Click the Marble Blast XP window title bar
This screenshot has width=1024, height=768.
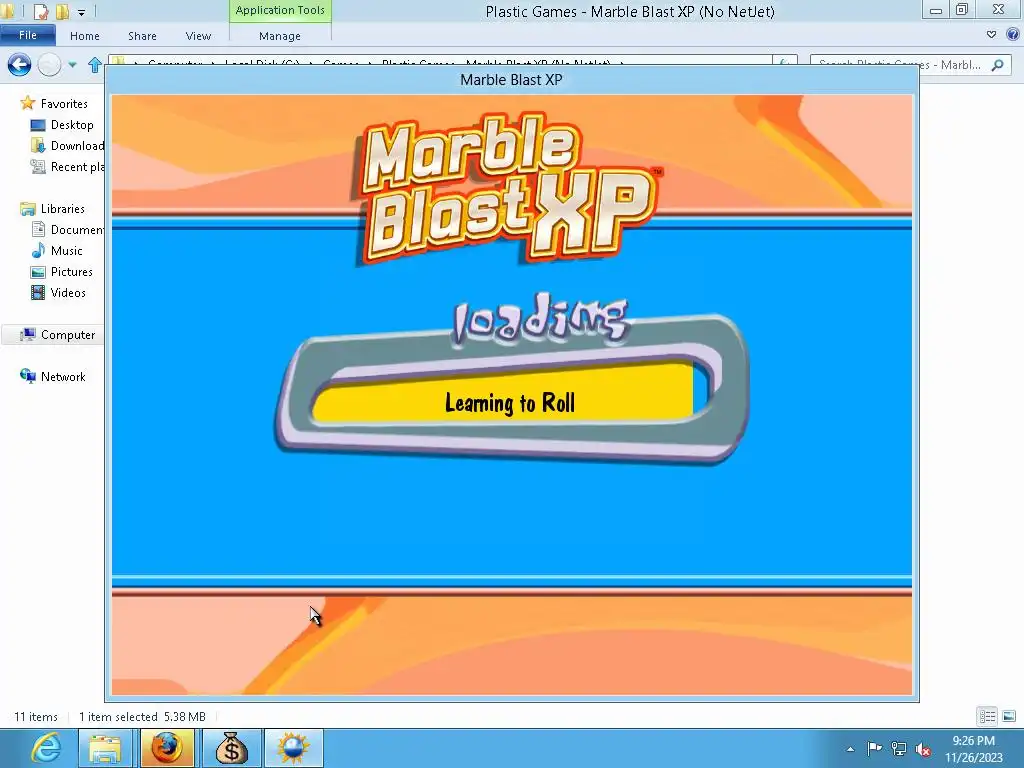coord(511,80)
